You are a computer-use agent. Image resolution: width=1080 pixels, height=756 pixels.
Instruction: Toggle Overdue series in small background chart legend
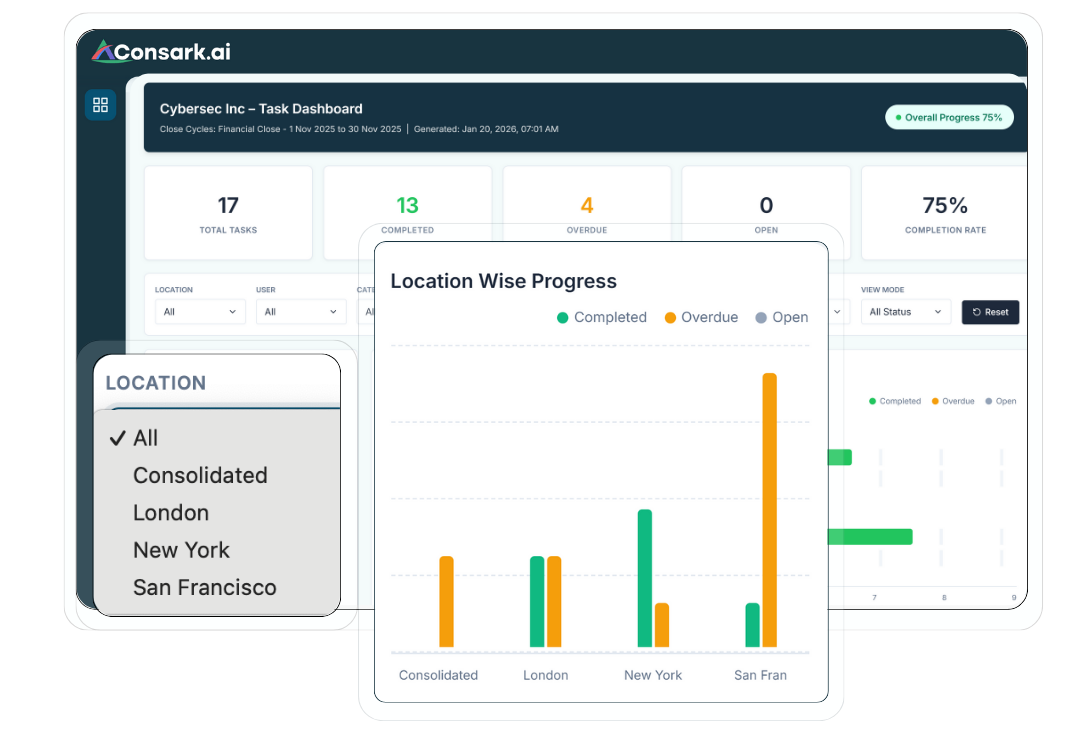click(953, 401)
